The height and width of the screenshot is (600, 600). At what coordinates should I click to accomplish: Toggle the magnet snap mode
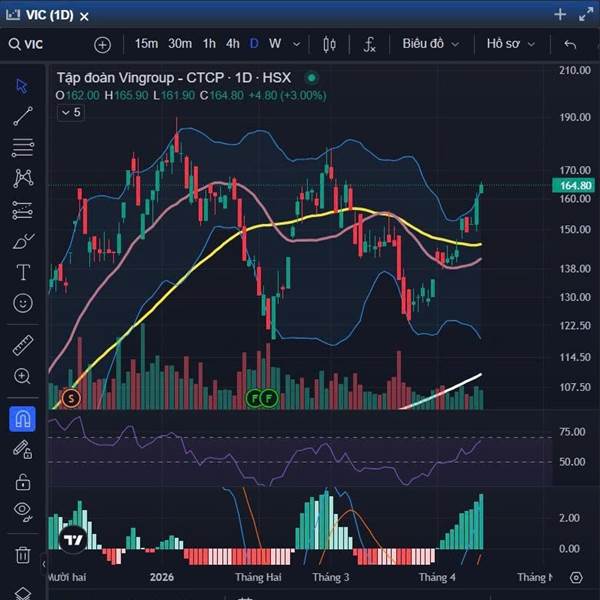(x=23, y=419)
